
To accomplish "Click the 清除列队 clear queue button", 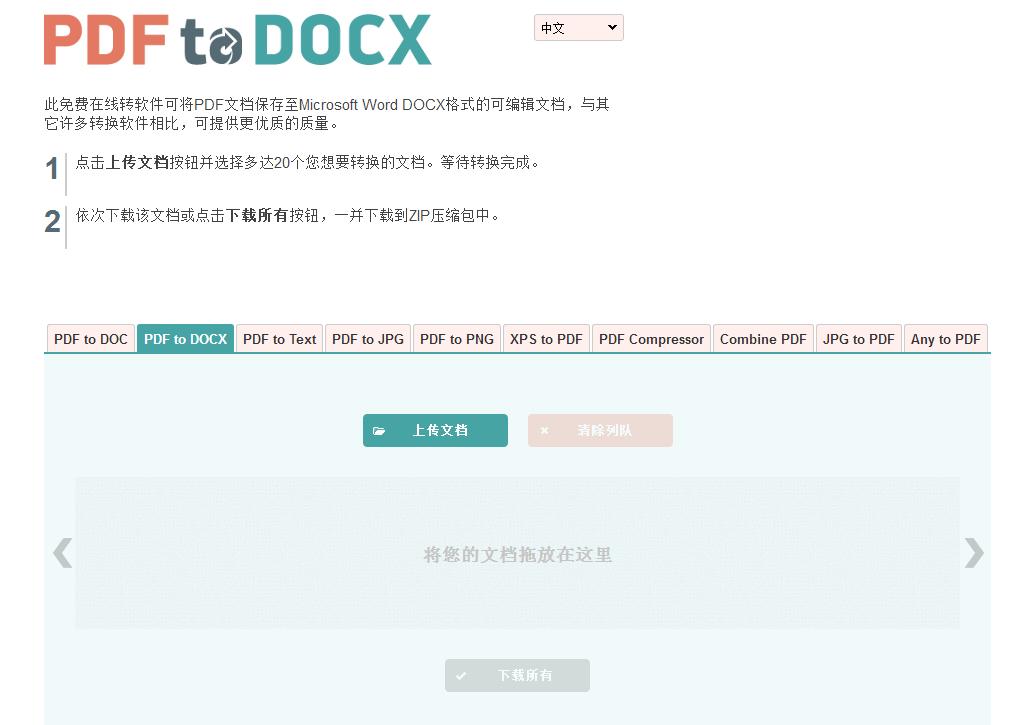I will (600, 430).
